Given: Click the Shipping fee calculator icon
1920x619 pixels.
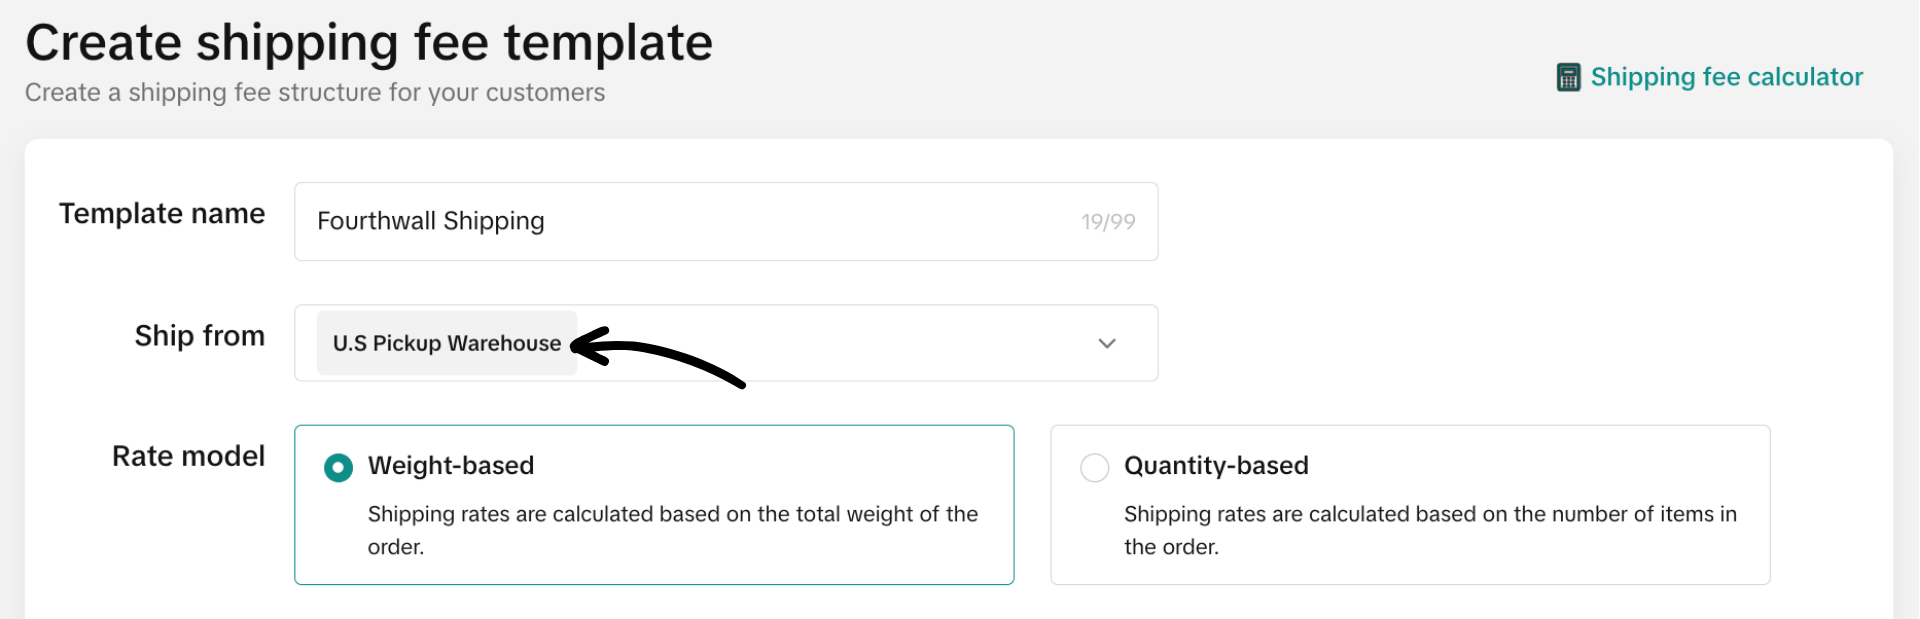Looking at the screenshot, I should [1570, 76].
